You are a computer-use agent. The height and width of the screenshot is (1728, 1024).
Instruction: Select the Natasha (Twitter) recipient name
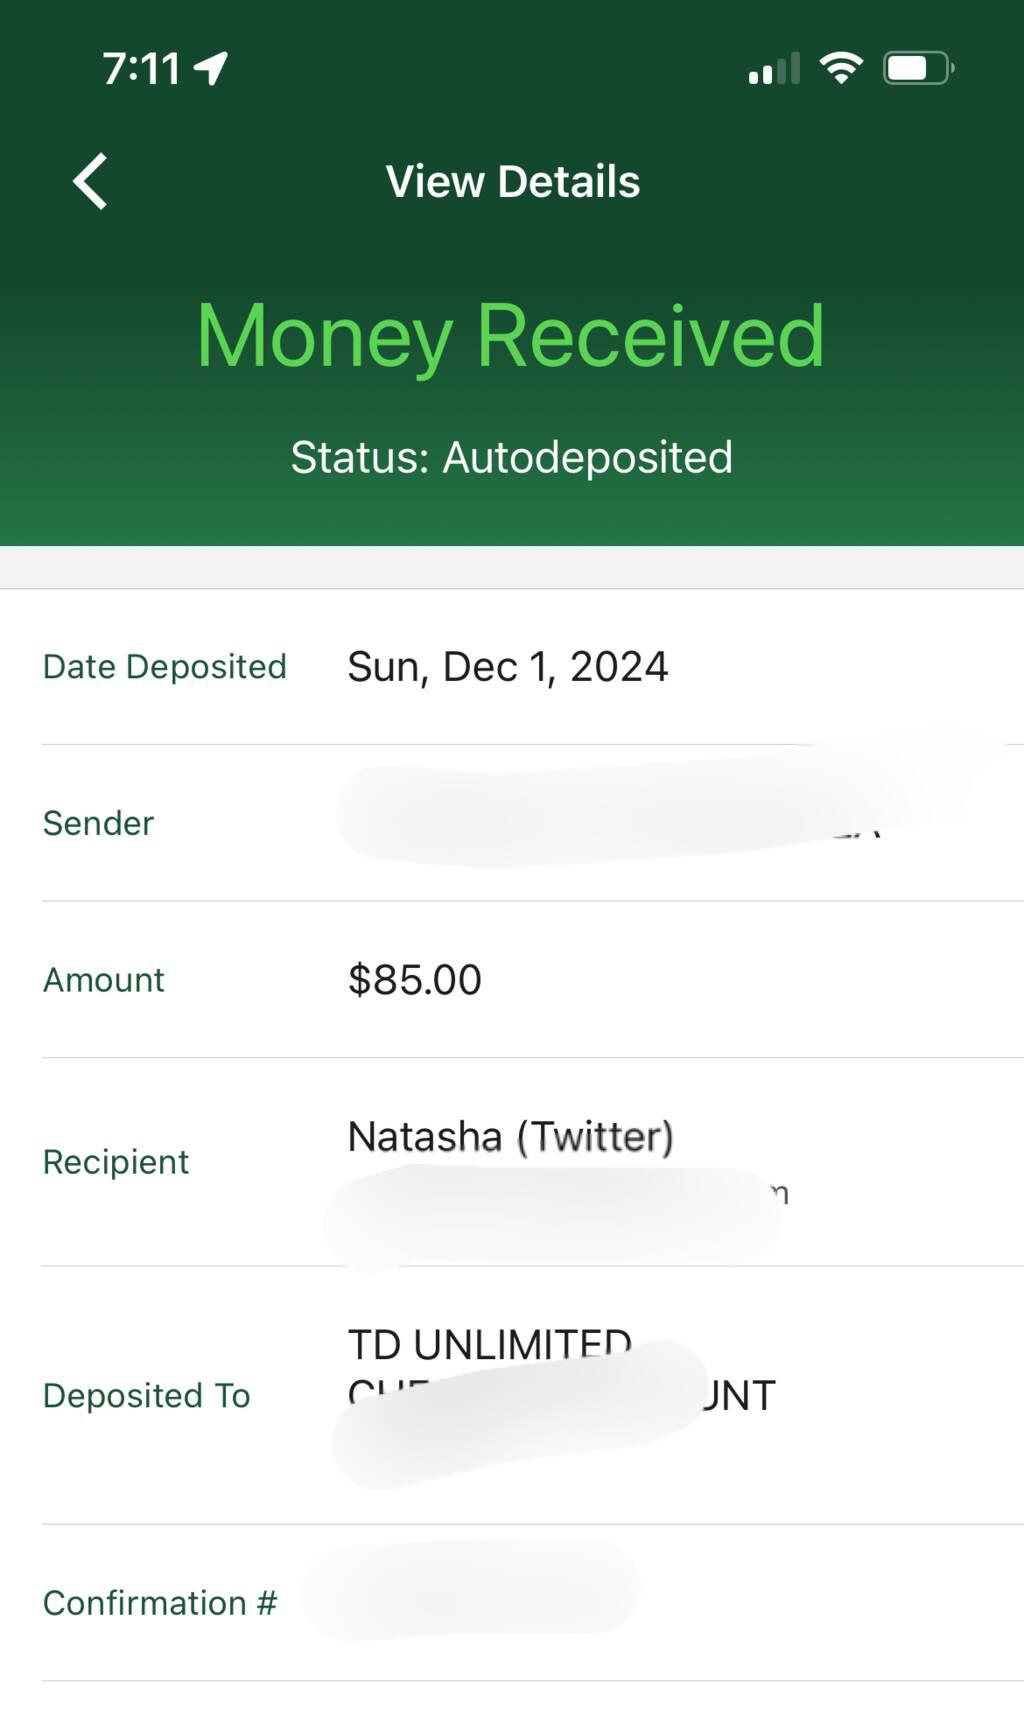510,1137
